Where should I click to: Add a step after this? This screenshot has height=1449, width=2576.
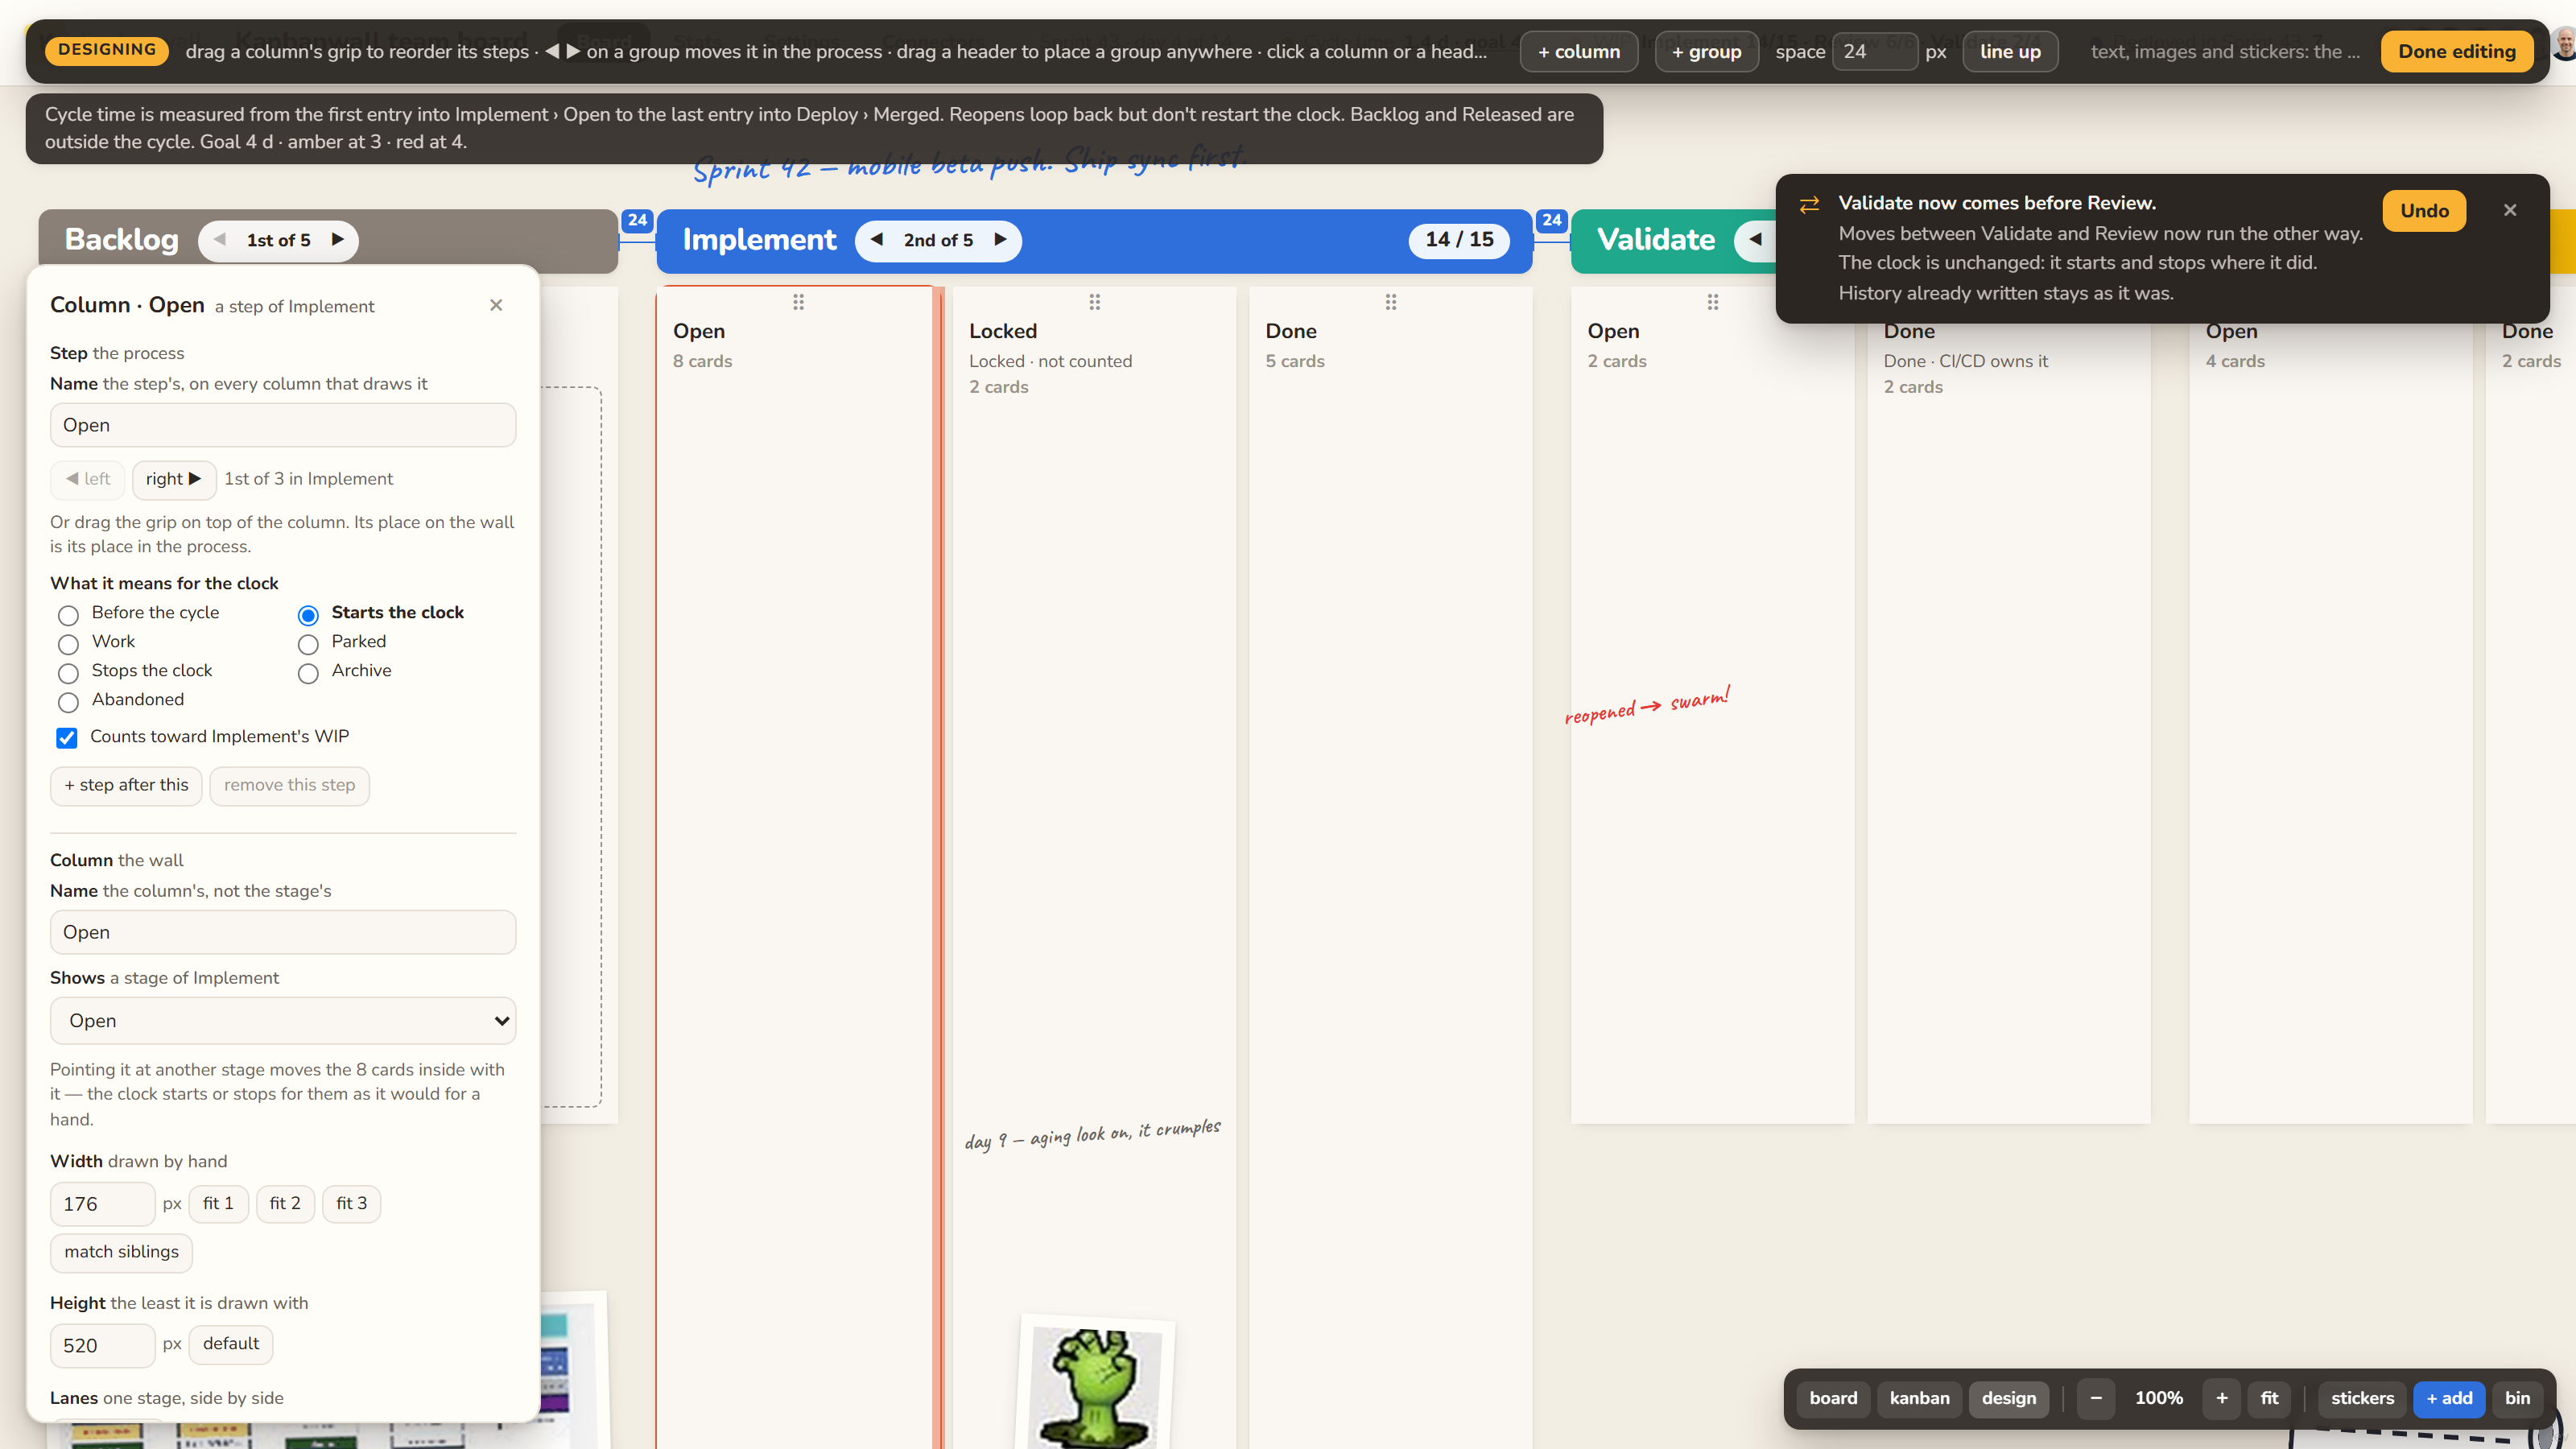click(126, 786)
